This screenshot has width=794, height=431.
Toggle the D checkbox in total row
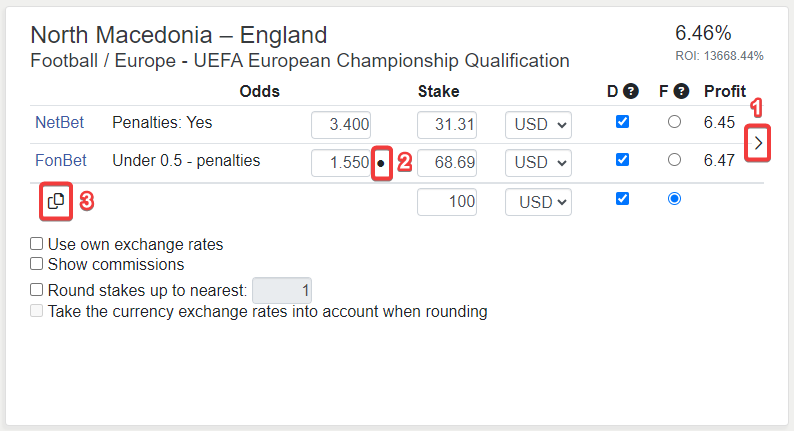(x=623, y=199)
